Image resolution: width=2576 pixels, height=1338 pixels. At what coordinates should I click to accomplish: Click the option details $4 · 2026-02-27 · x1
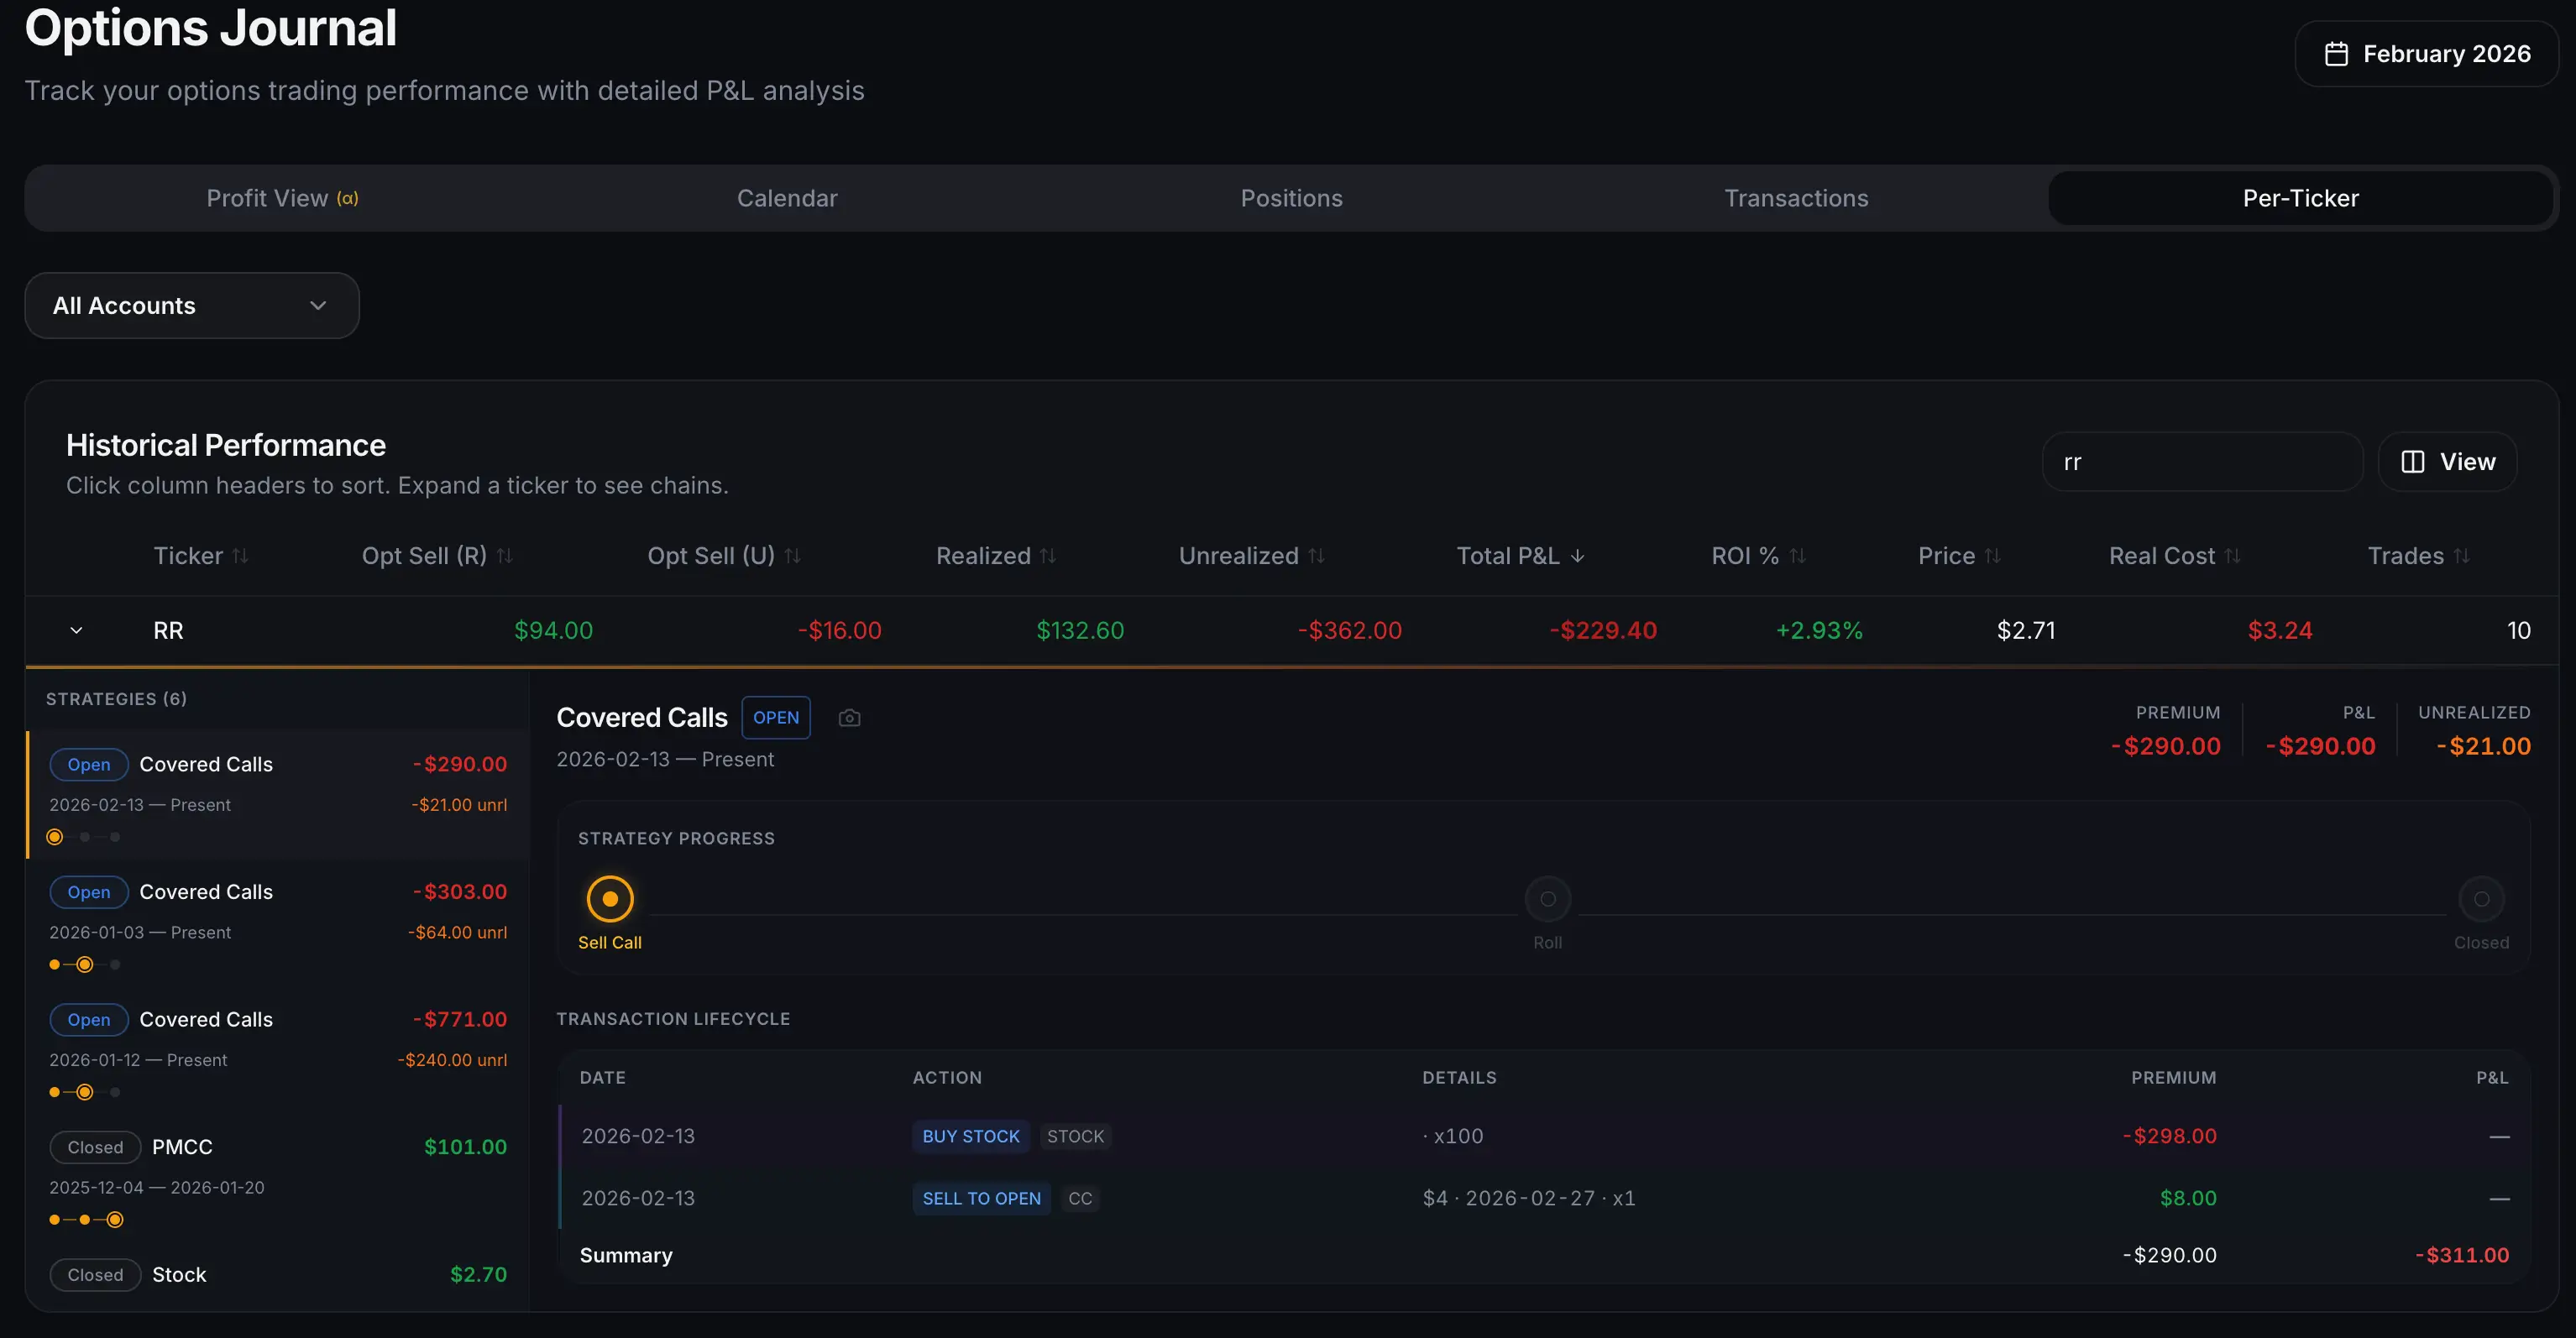[x=1529, y=1199]
